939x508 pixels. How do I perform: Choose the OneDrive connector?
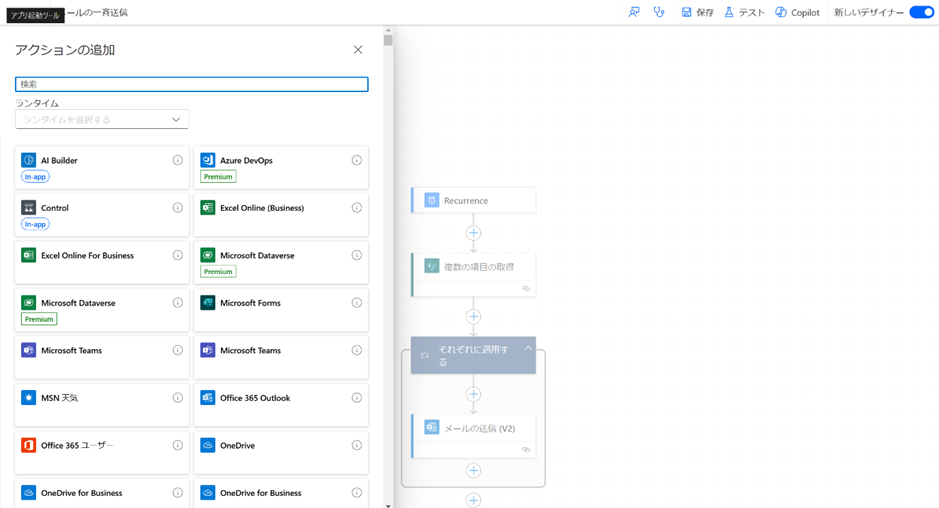281,452
